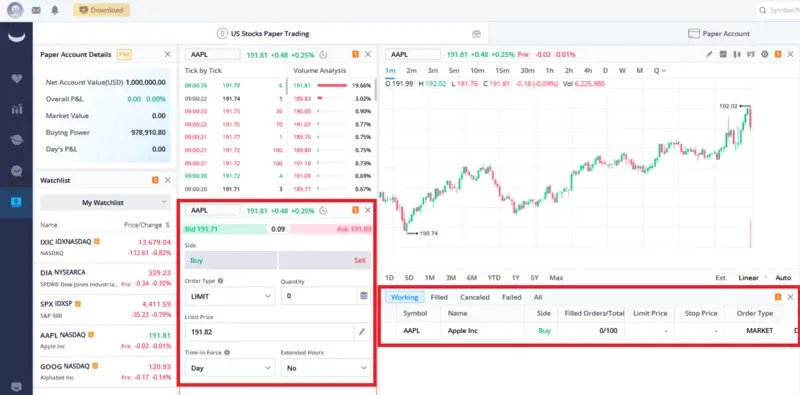The width and height of the screenshot is (800, 395).
Task: Switch to the All orders tab
Action: 538,297
